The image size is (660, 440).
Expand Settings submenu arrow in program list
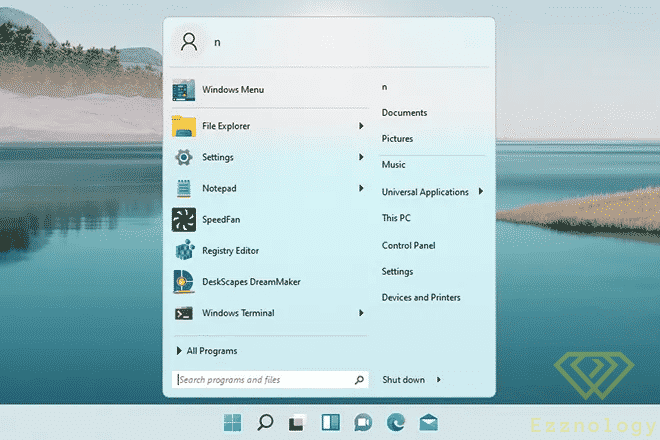[361, 157]
